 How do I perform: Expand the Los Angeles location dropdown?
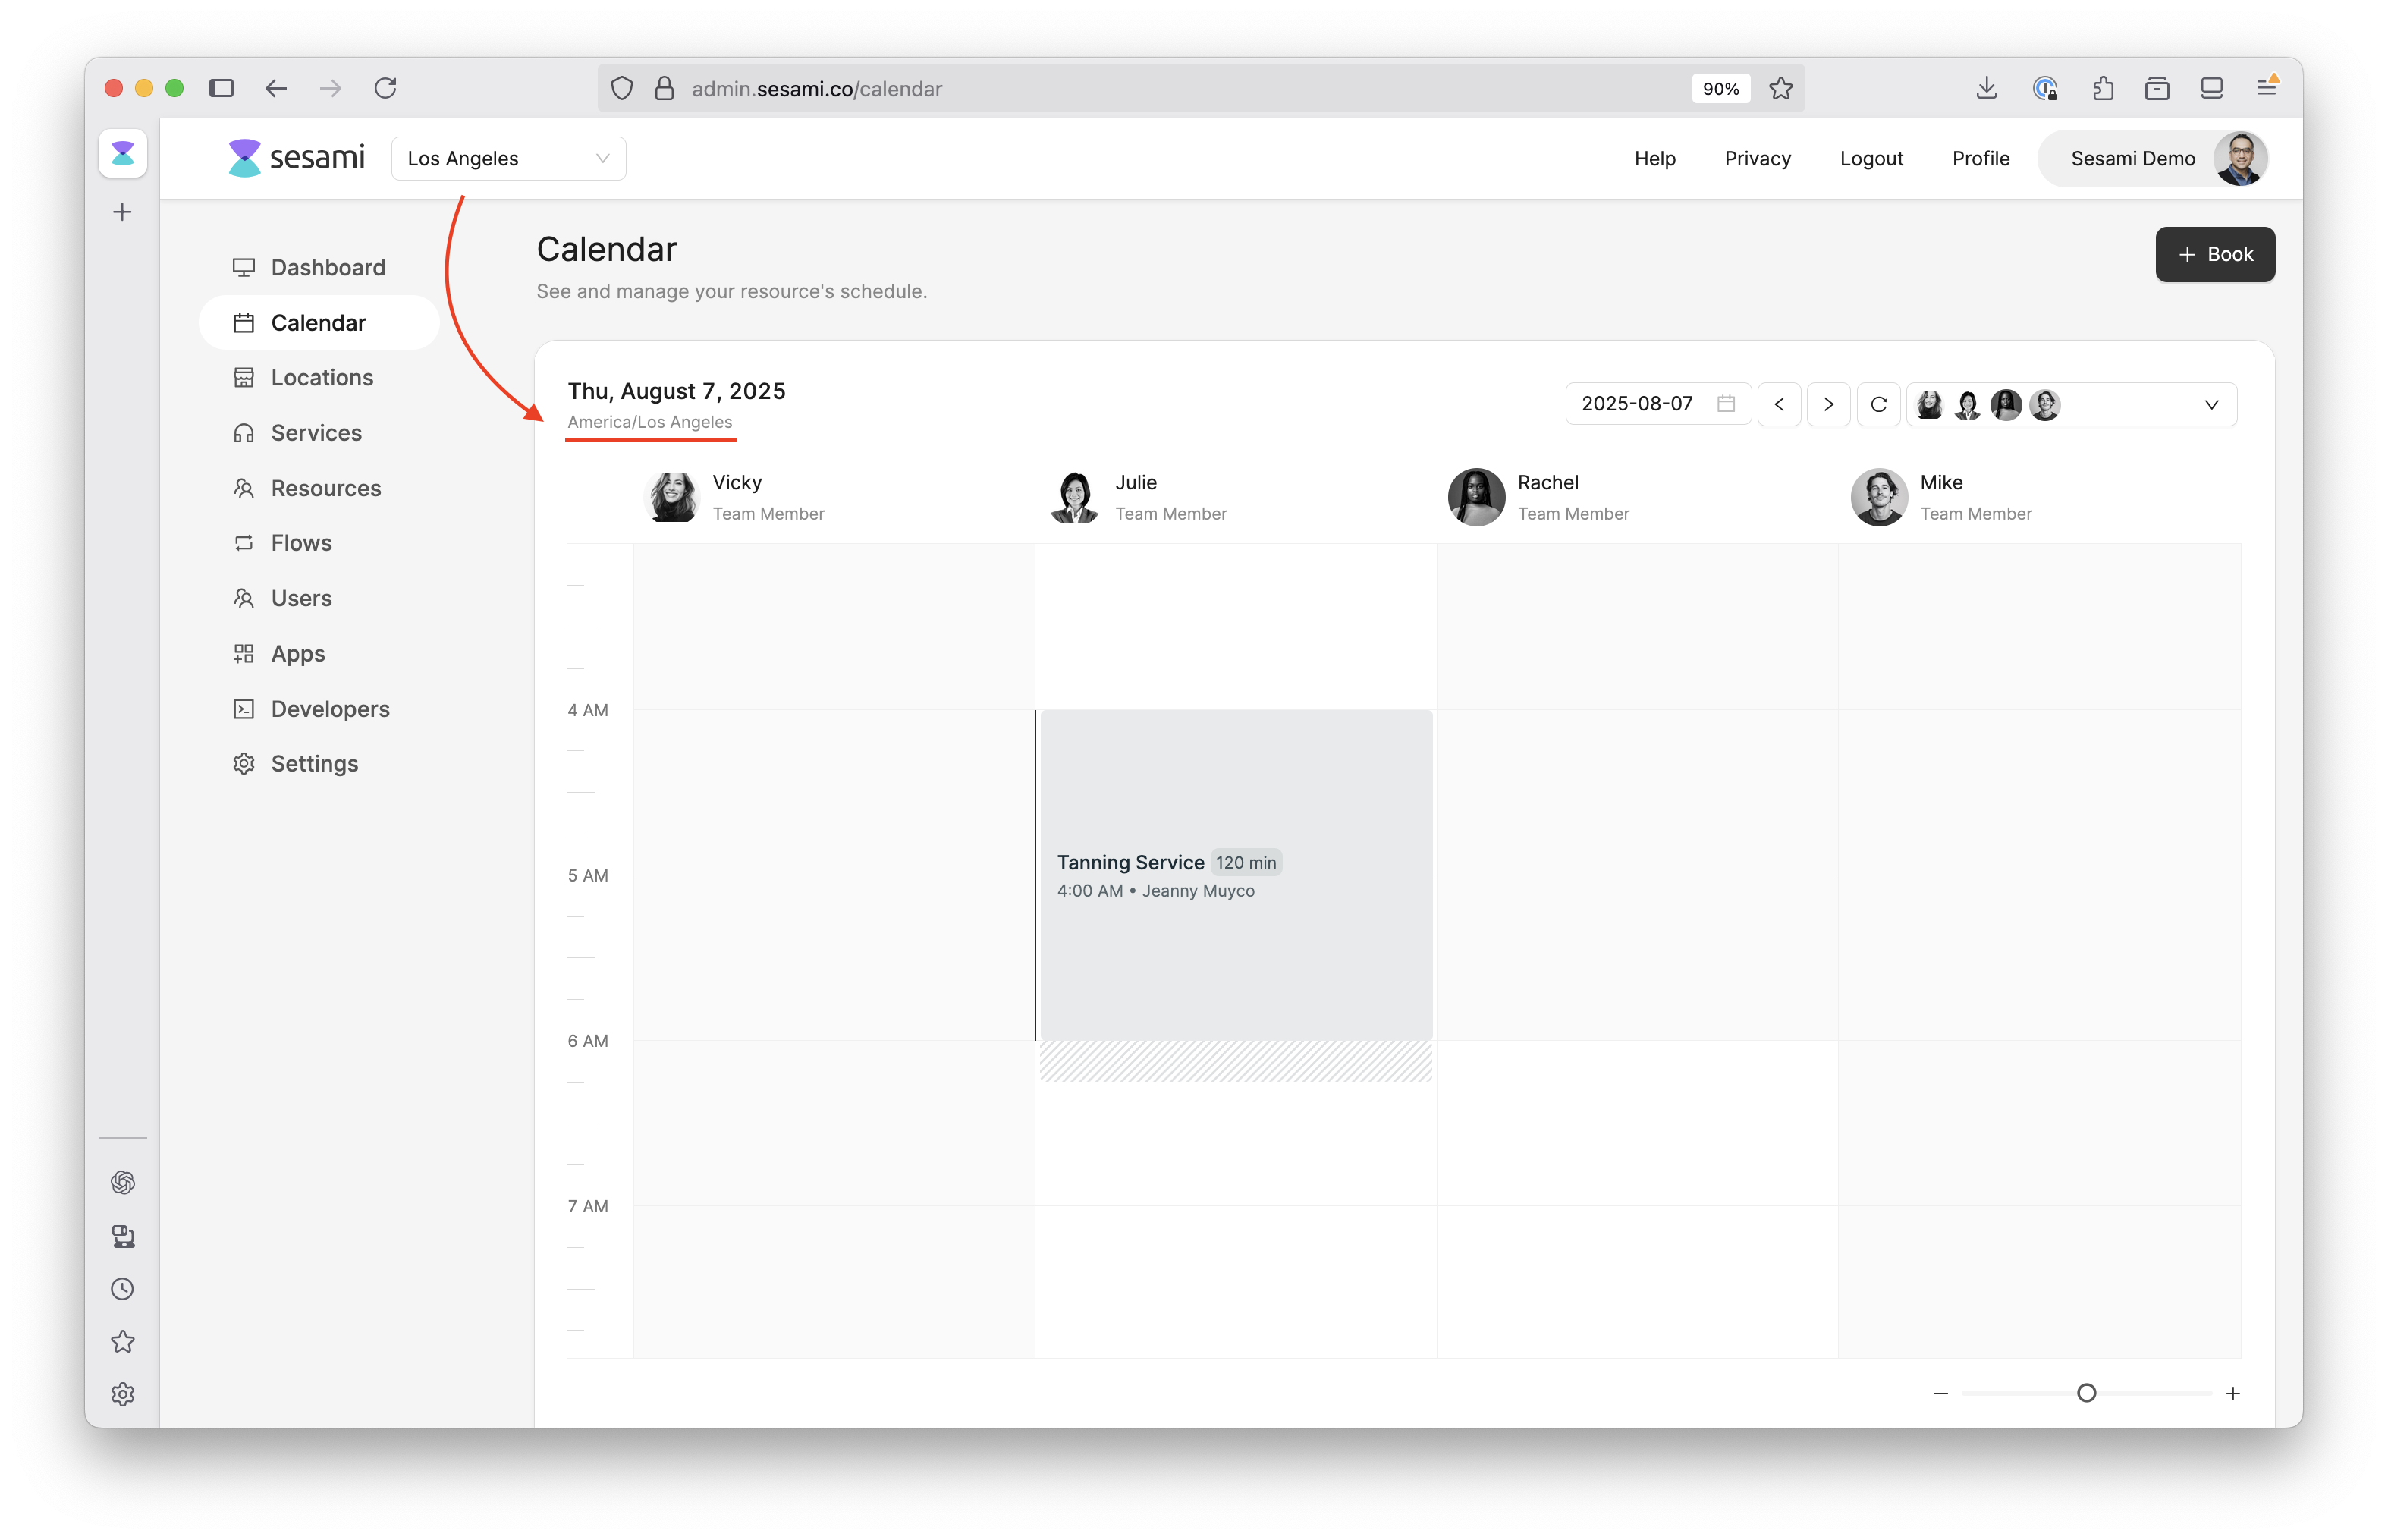click(x=508, y=158)
